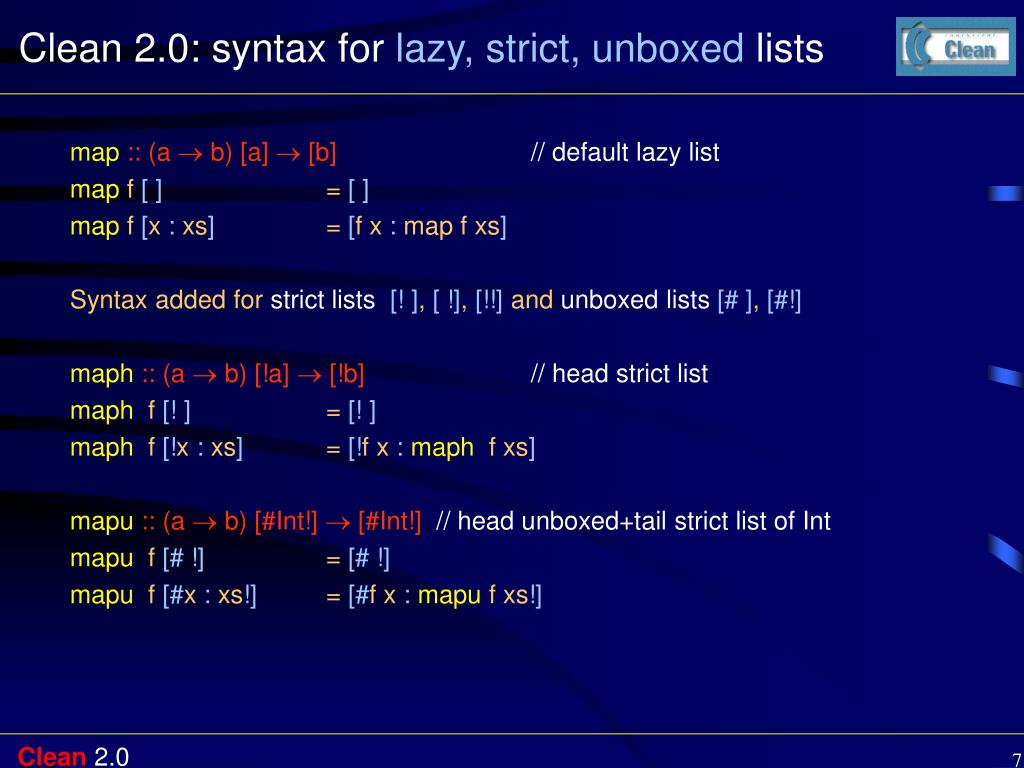The image size is (1024, 768).
Task: Select the line 'map :: (a → b) [a] → [b]'
Action: 203,153
